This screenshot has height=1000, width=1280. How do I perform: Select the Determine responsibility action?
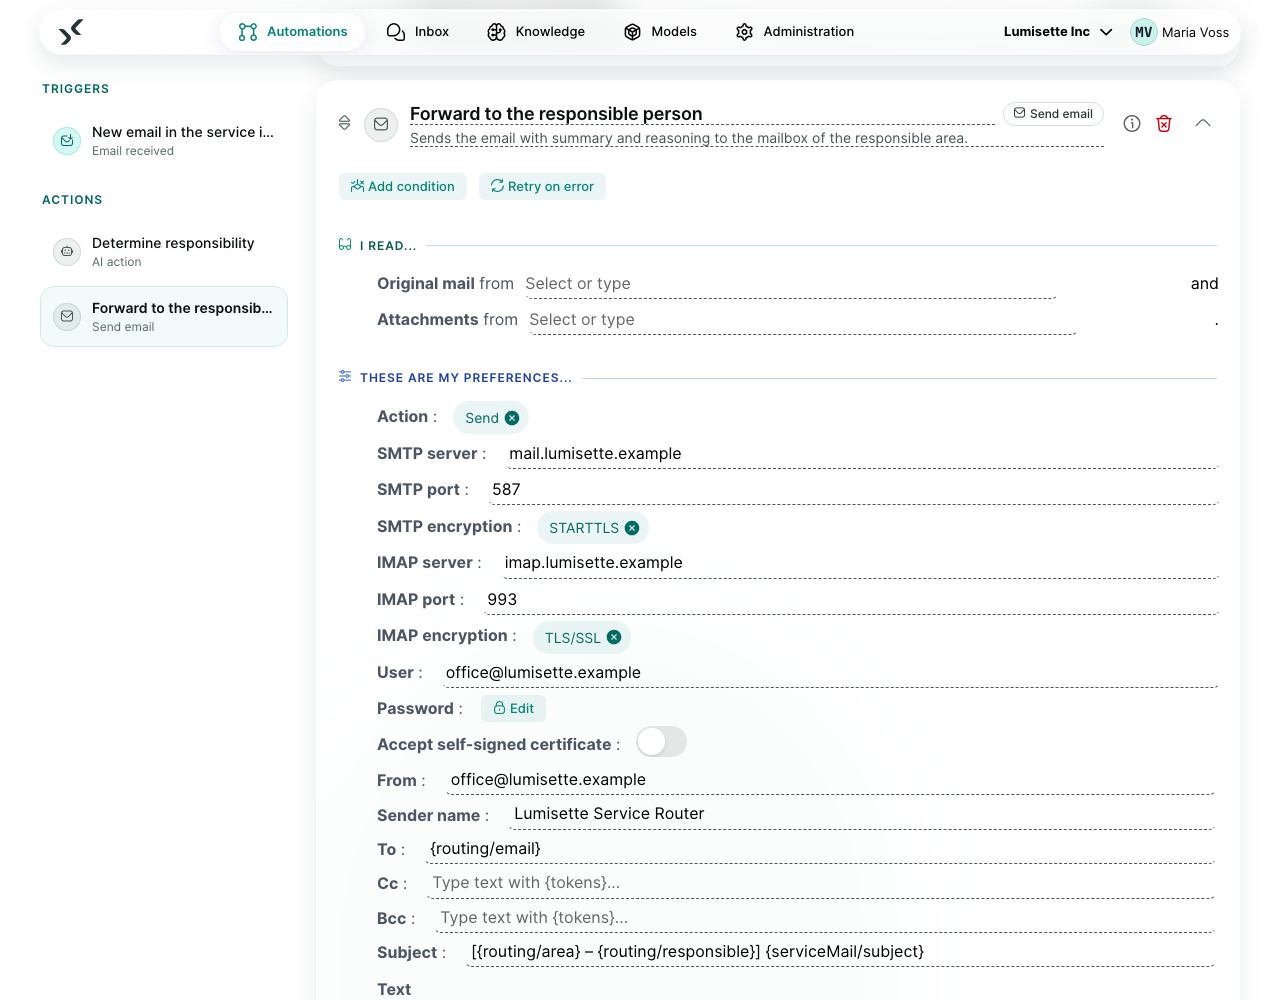click(164, 252)
